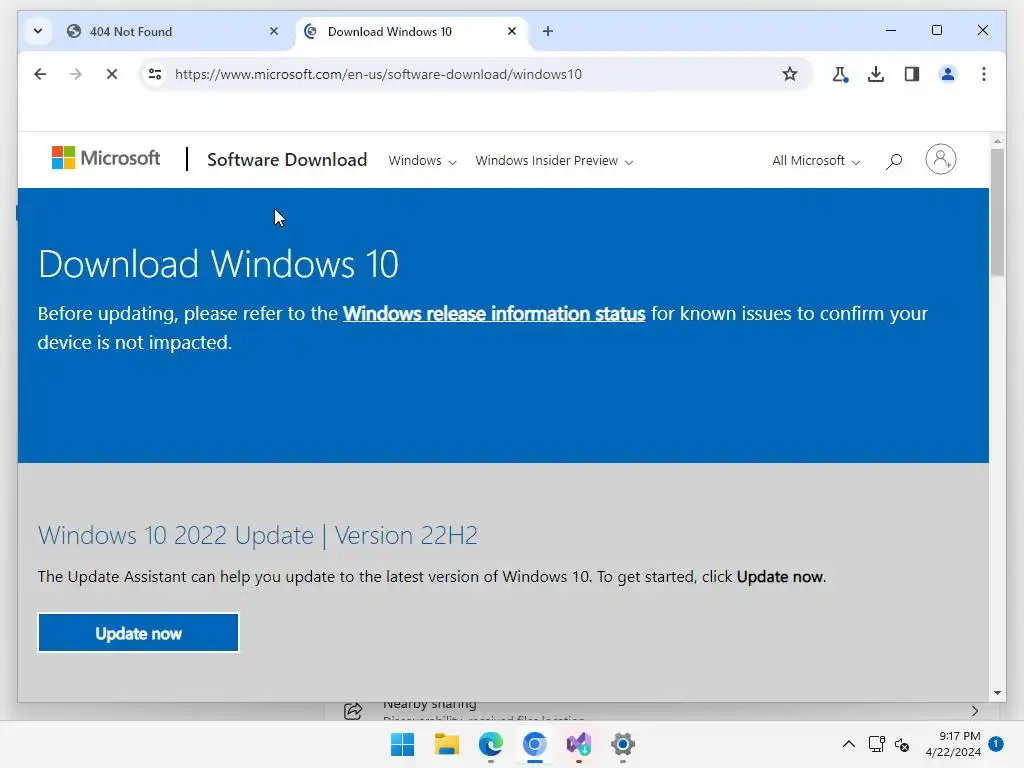Open the tab search dropdown arrow

[x=38, y=31]
